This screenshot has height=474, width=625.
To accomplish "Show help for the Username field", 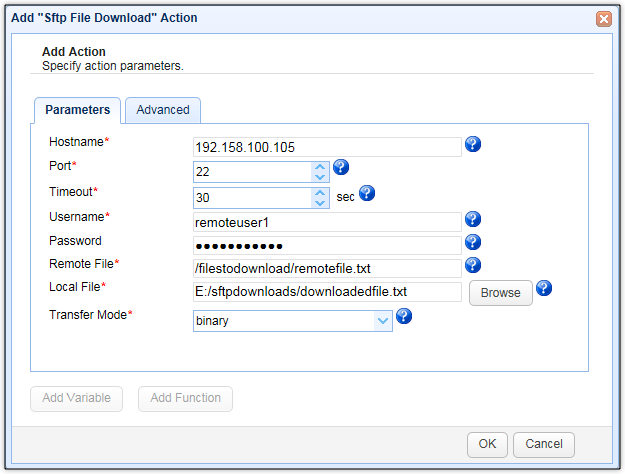I will [x=473, y=219].
